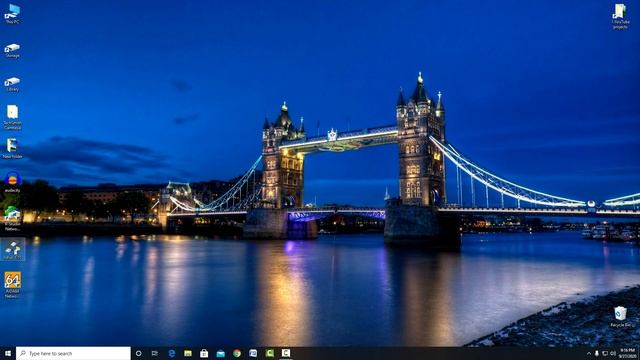
Task: Open the blue-white app icon after Chrome
Action: click(x=253, y=353)
